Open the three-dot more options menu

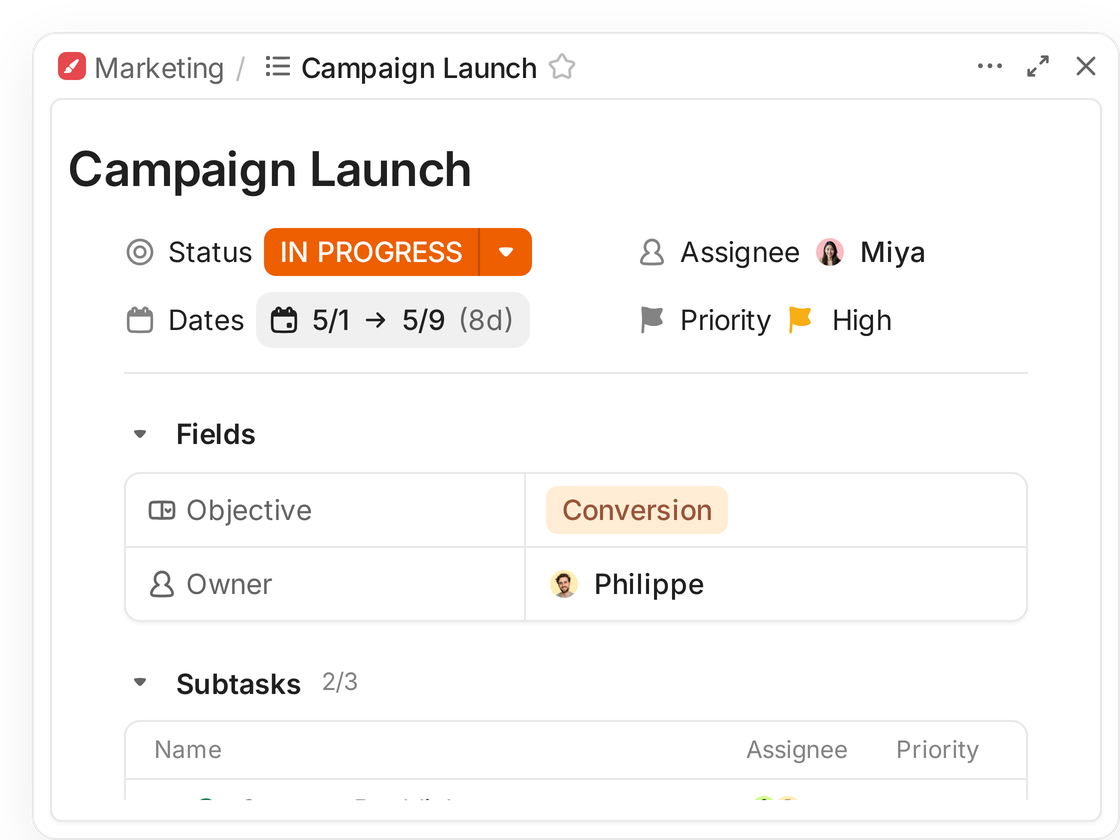(990, 66)
